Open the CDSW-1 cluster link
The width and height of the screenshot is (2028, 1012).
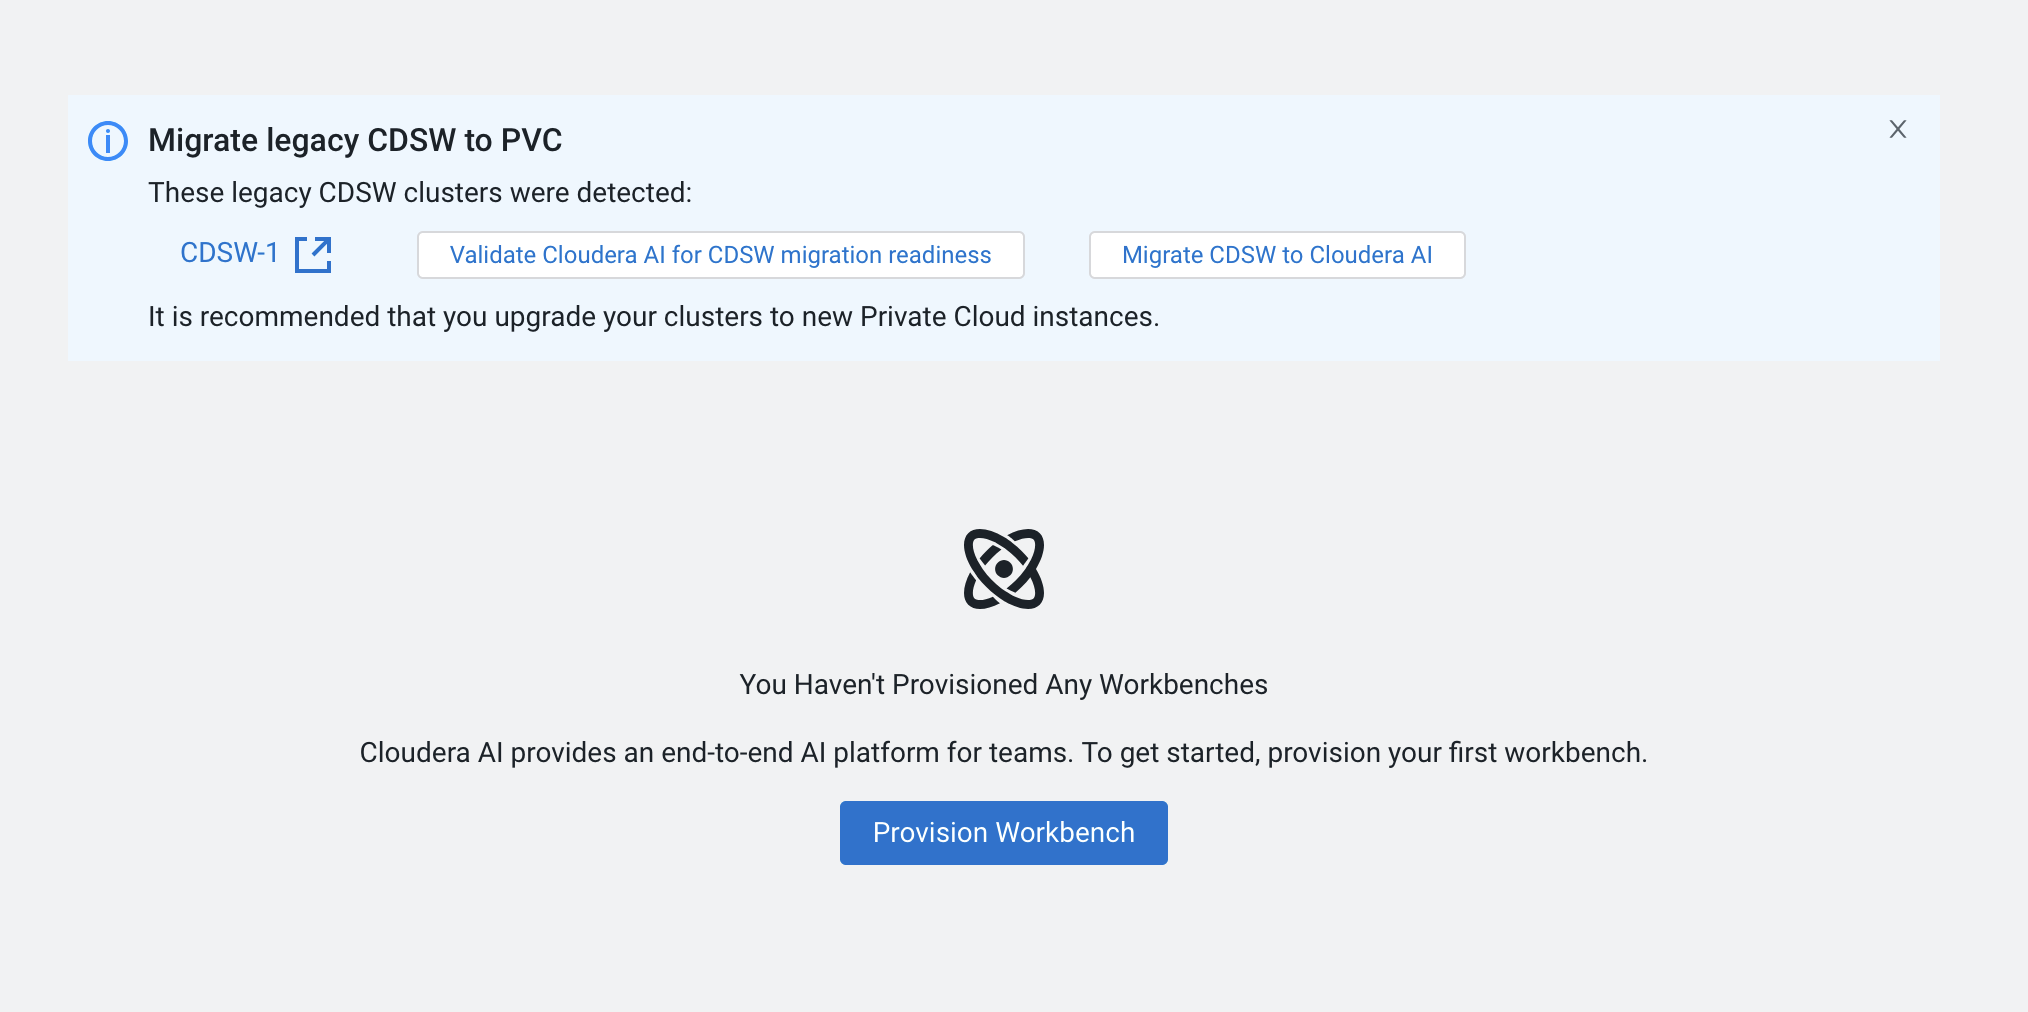[229, 253]
